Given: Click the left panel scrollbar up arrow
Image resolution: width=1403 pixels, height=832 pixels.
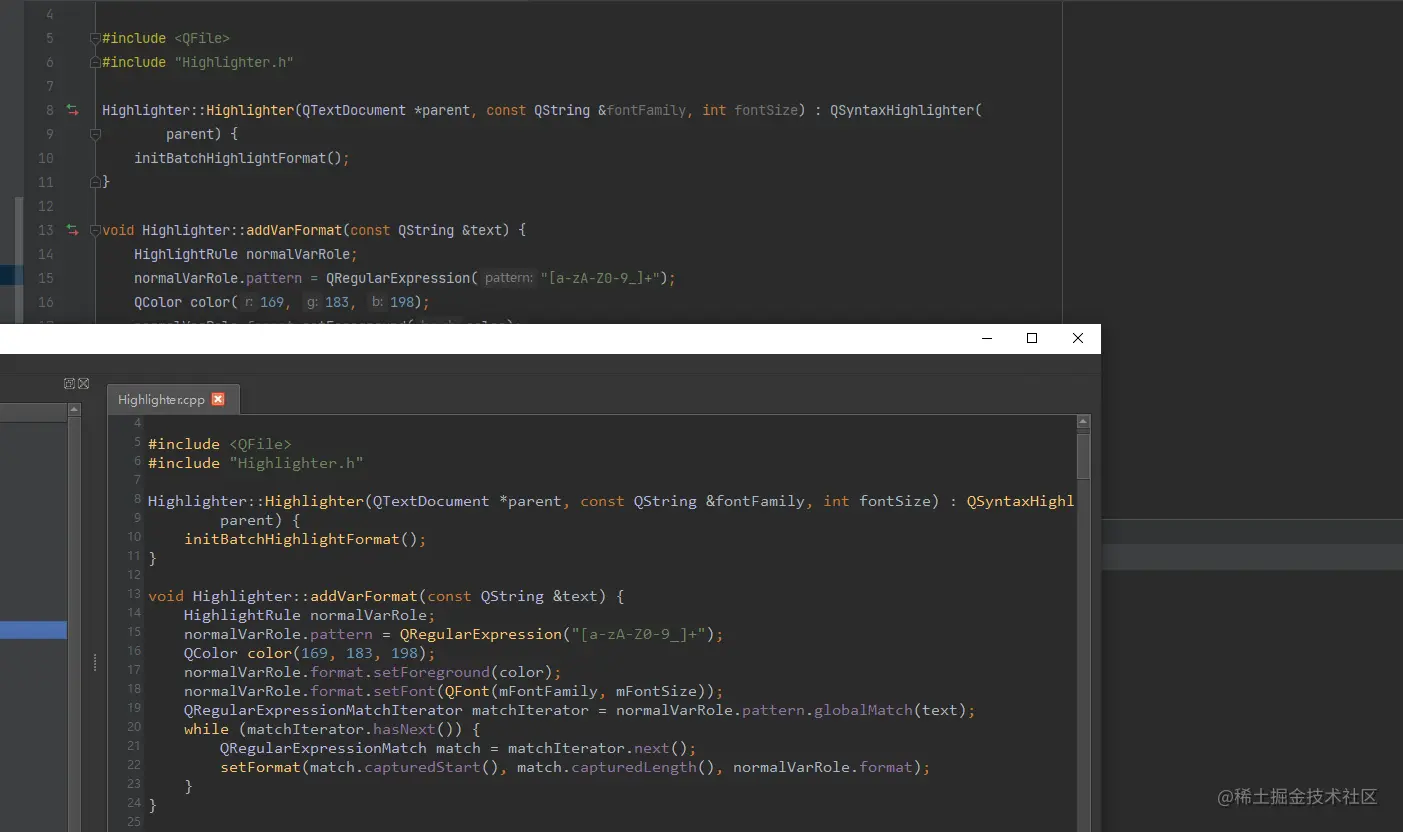Looking at the screenshot, I should tap(74, 410).
